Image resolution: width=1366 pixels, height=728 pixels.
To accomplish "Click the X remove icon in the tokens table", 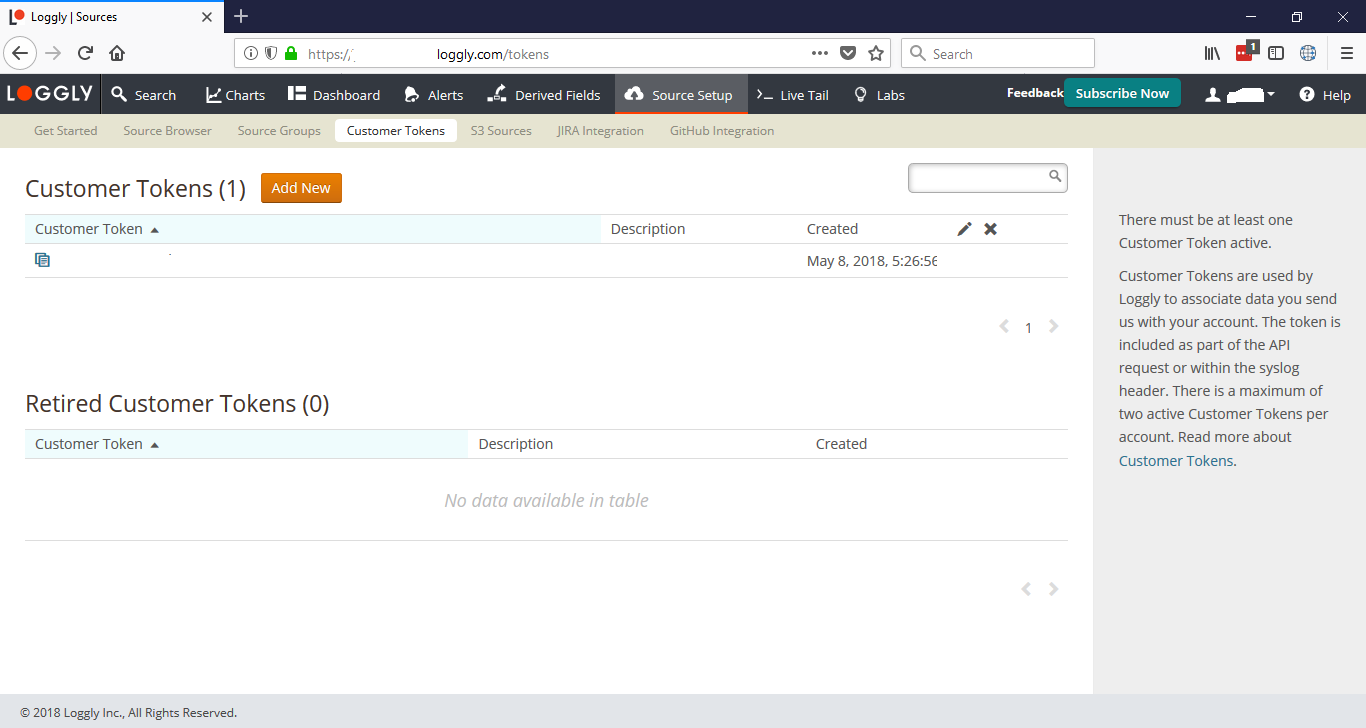I will coord(990,229).
